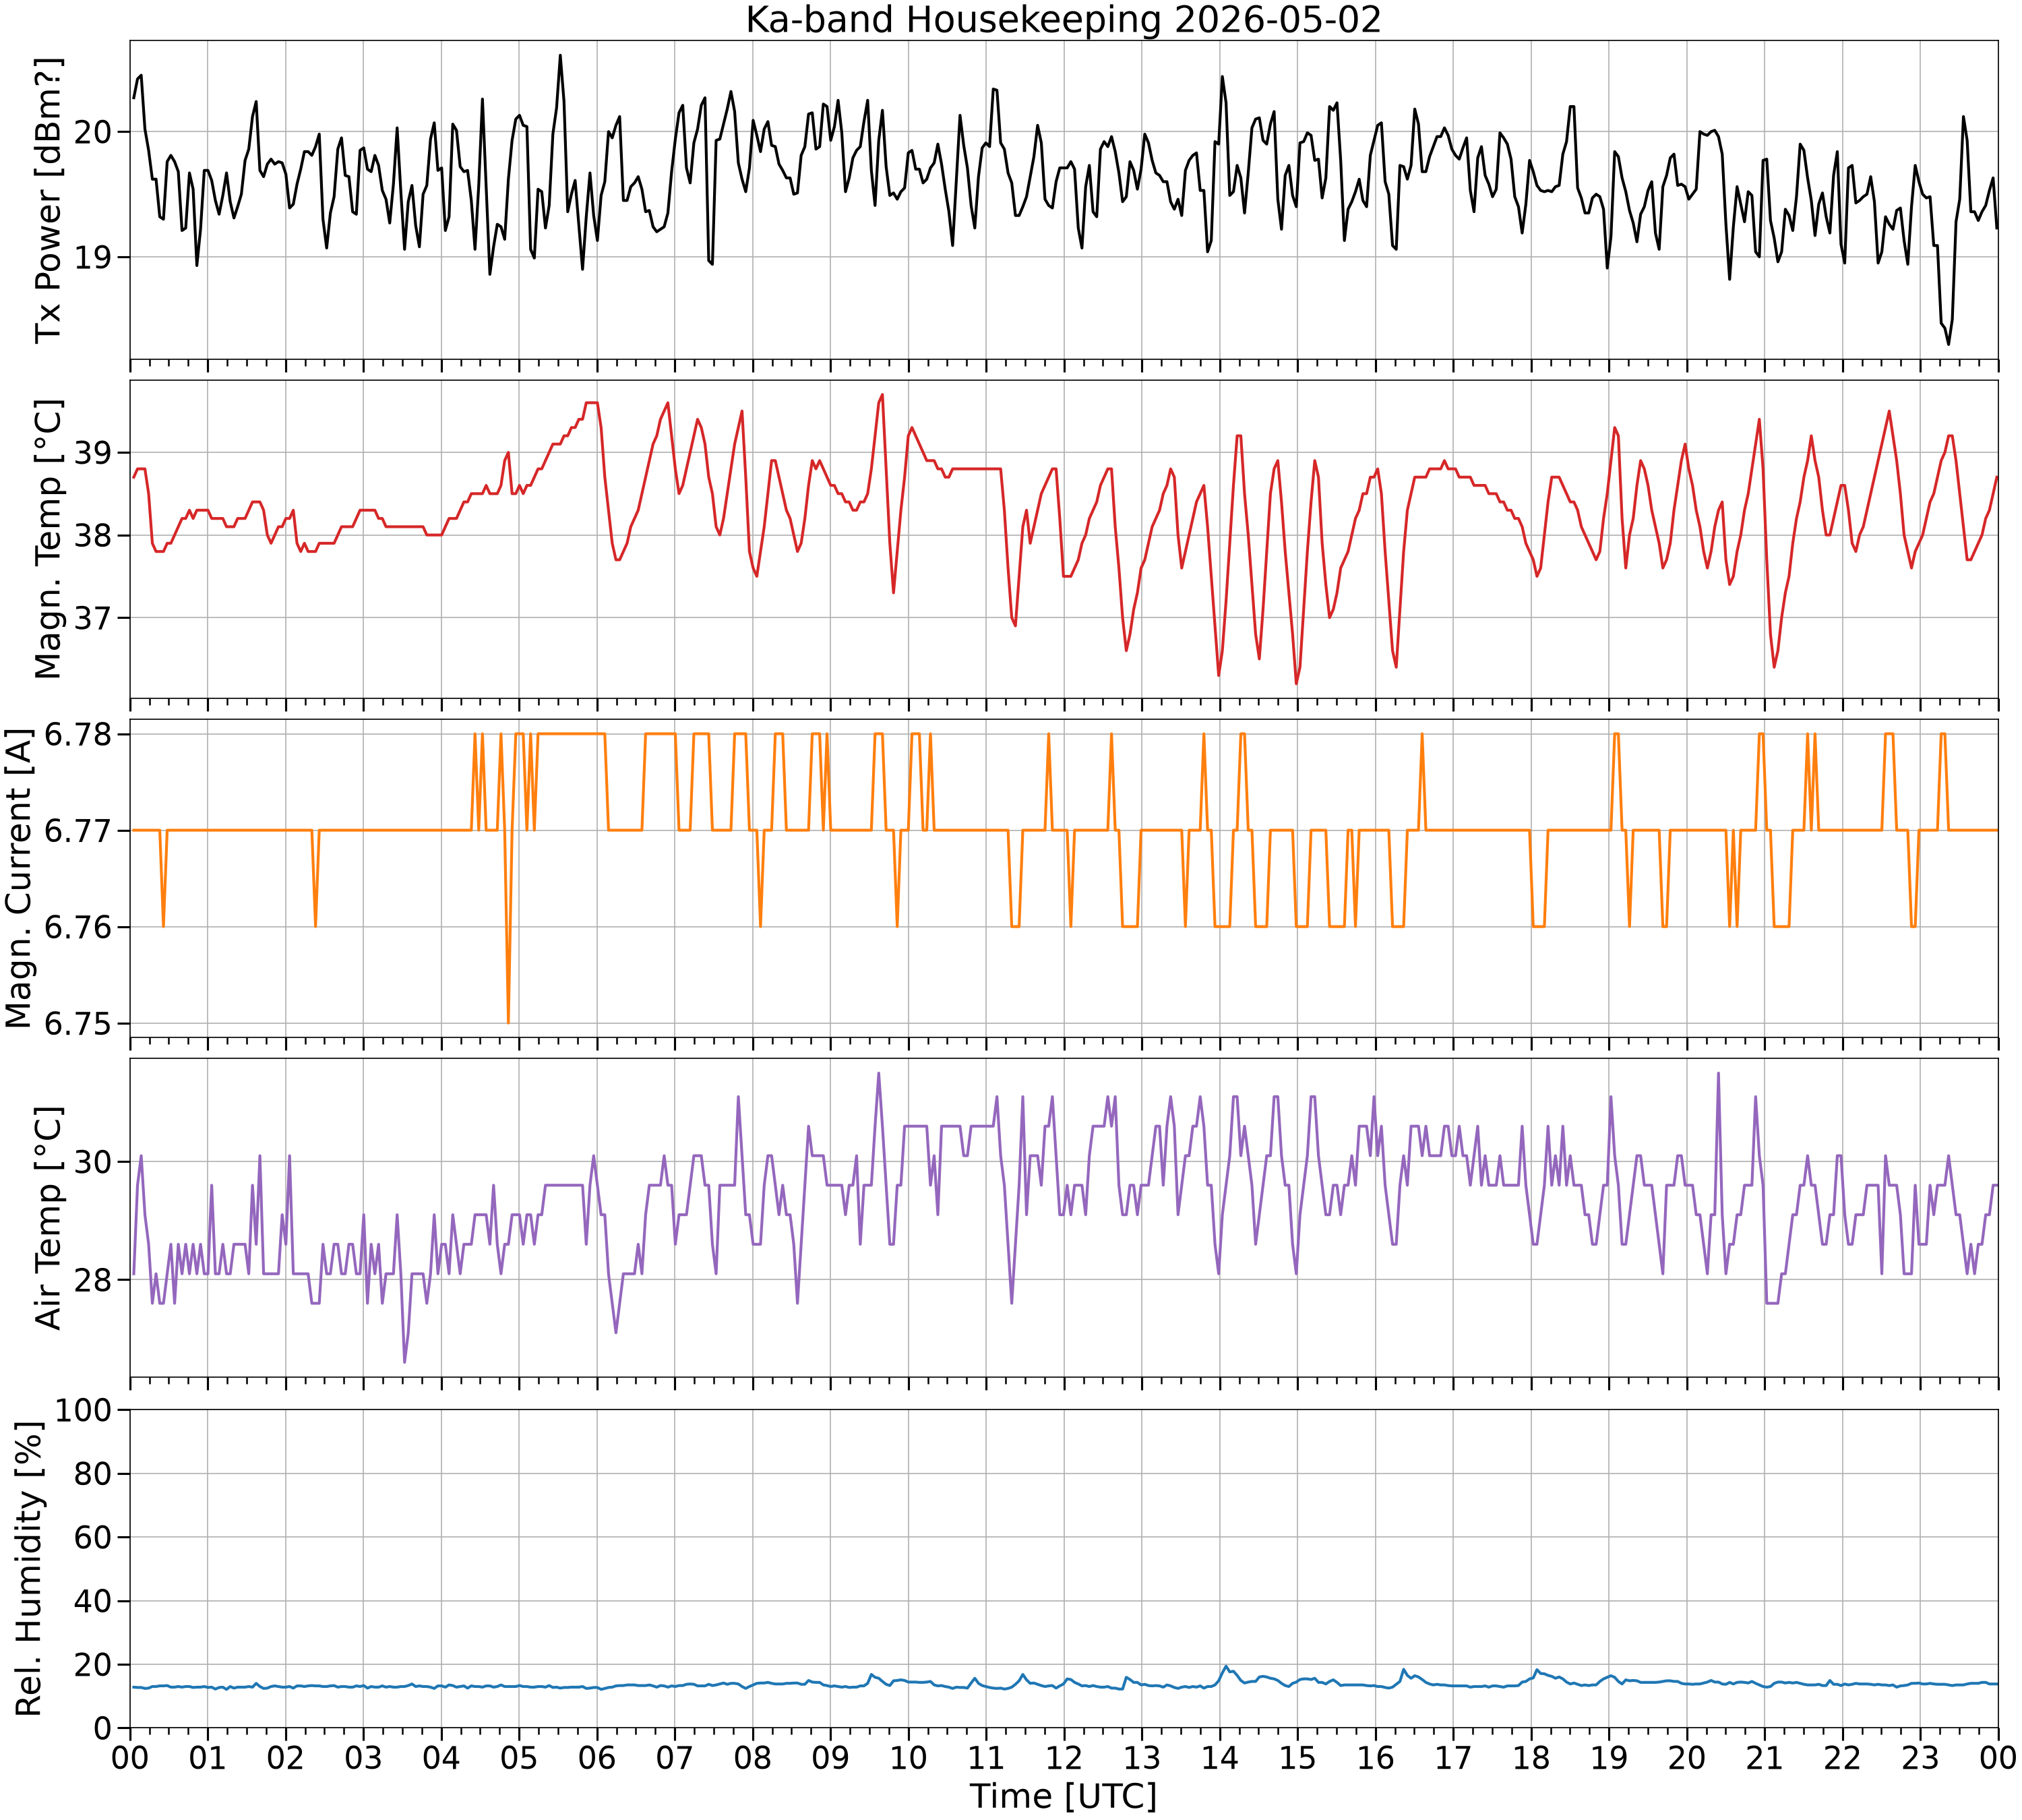2022x1820 pixels.
Task: Click the Magn. Temp lowest point near 15 UTC
Action: (1297, 684)
